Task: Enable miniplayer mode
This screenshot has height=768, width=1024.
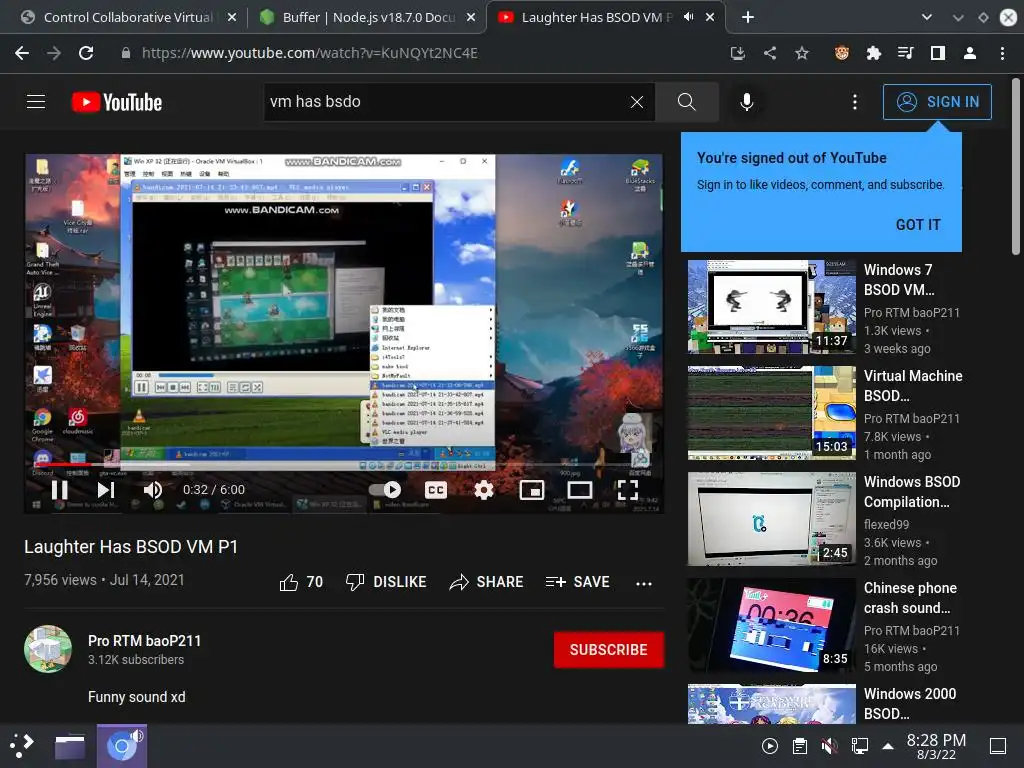Action: tap(532, 490)
